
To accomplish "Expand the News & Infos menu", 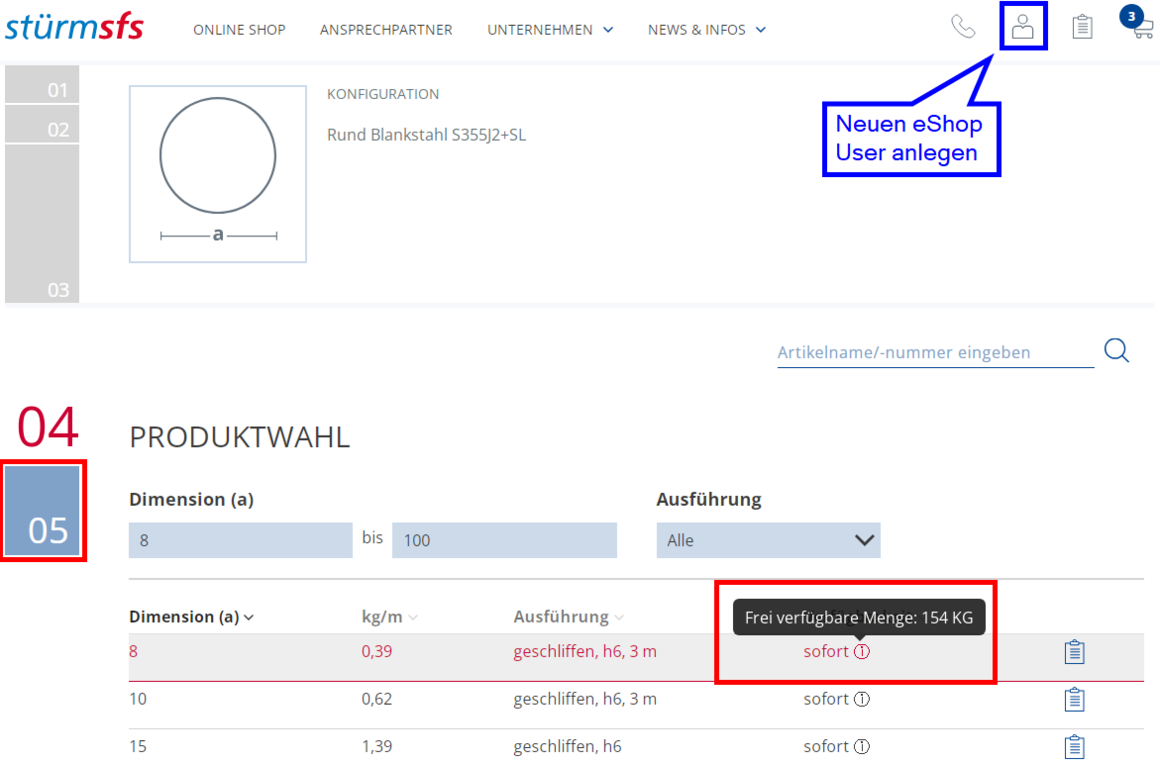I will (706, 30).
